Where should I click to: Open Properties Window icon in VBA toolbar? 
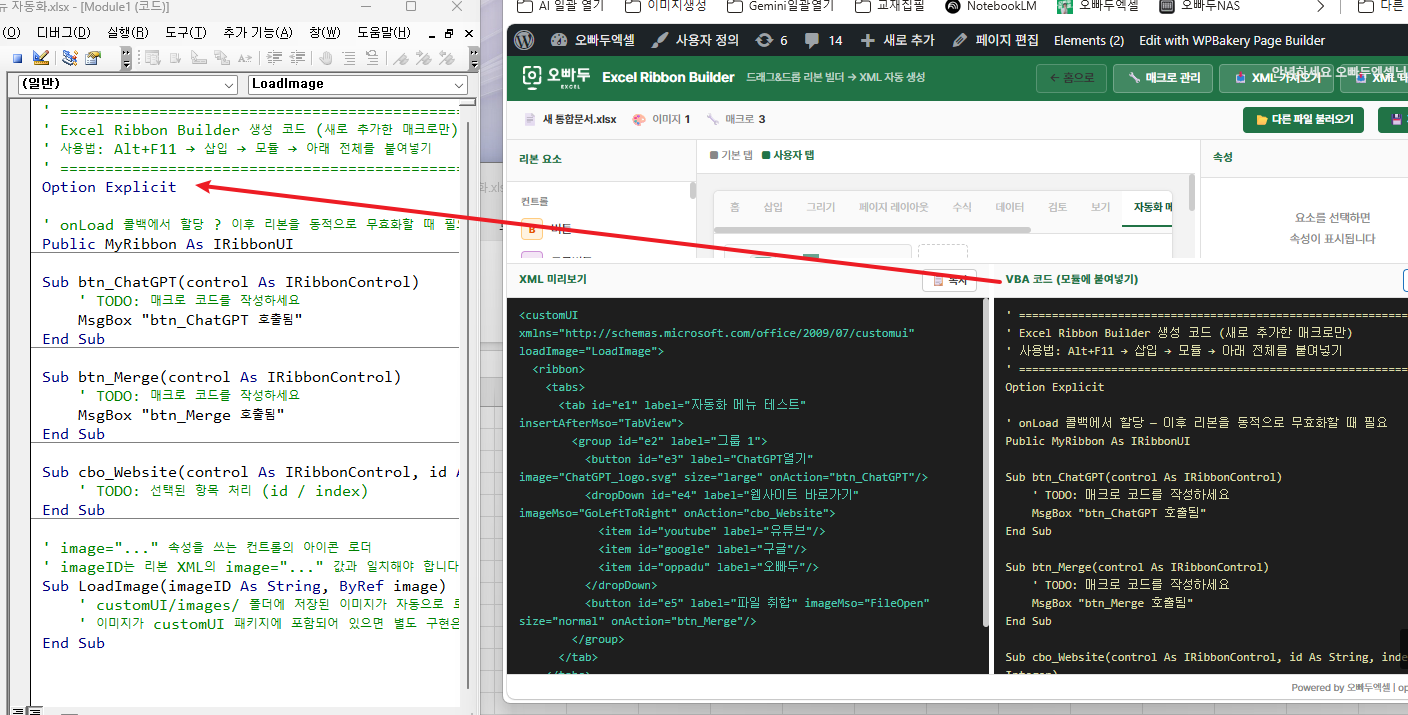[x=93, y=58]
